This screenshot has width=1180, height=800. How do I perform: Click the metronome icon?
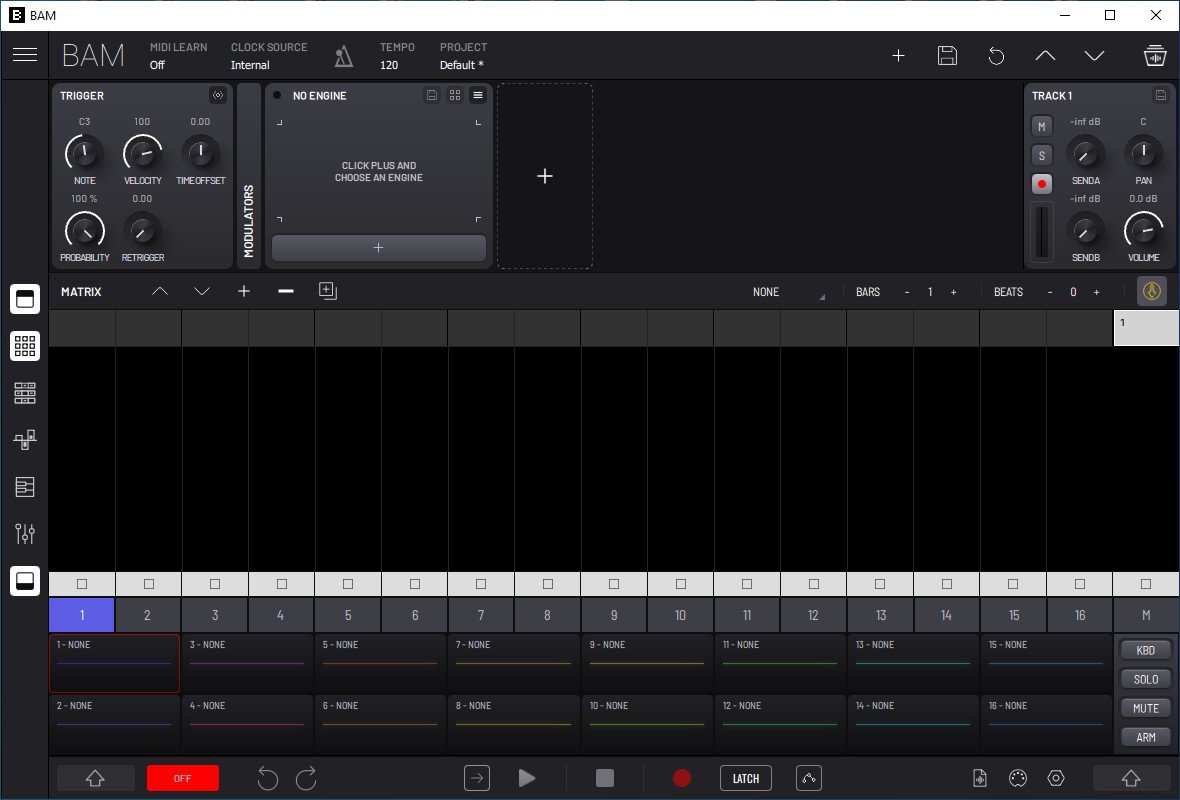pyautogui.click(x=344, y=56)
